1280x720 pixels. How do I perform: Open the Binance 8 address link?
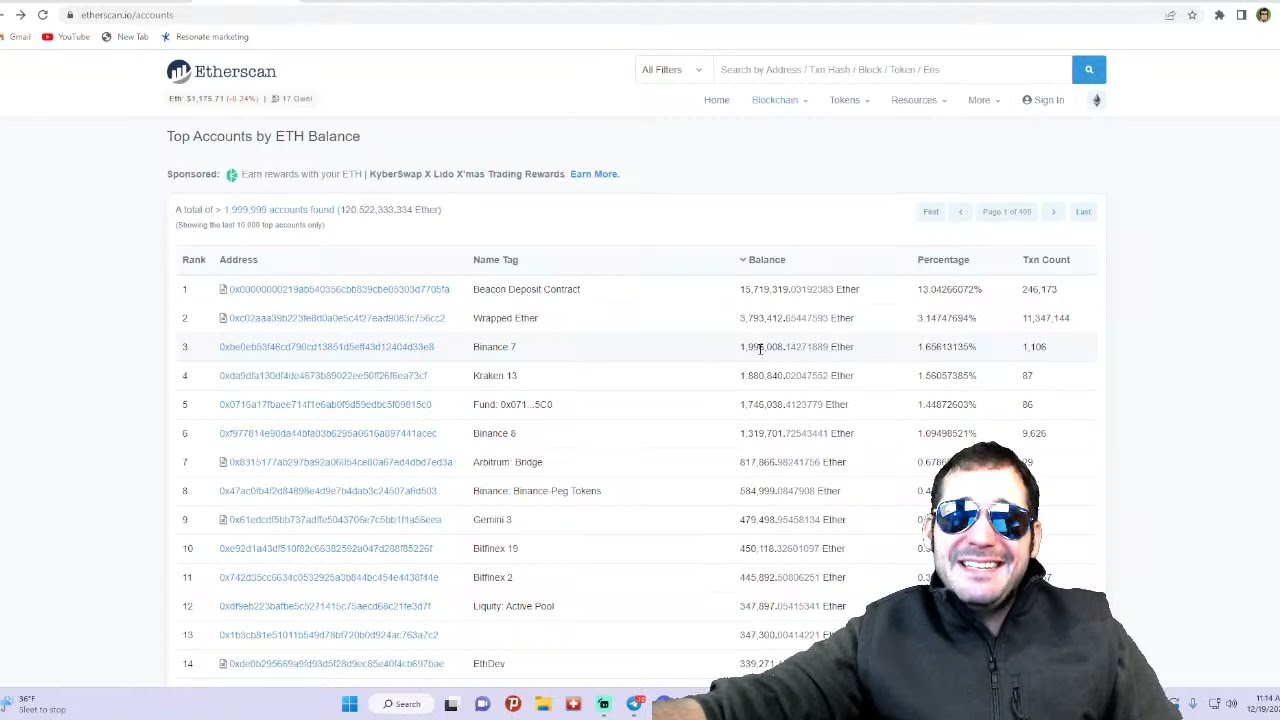coord(328,434)
